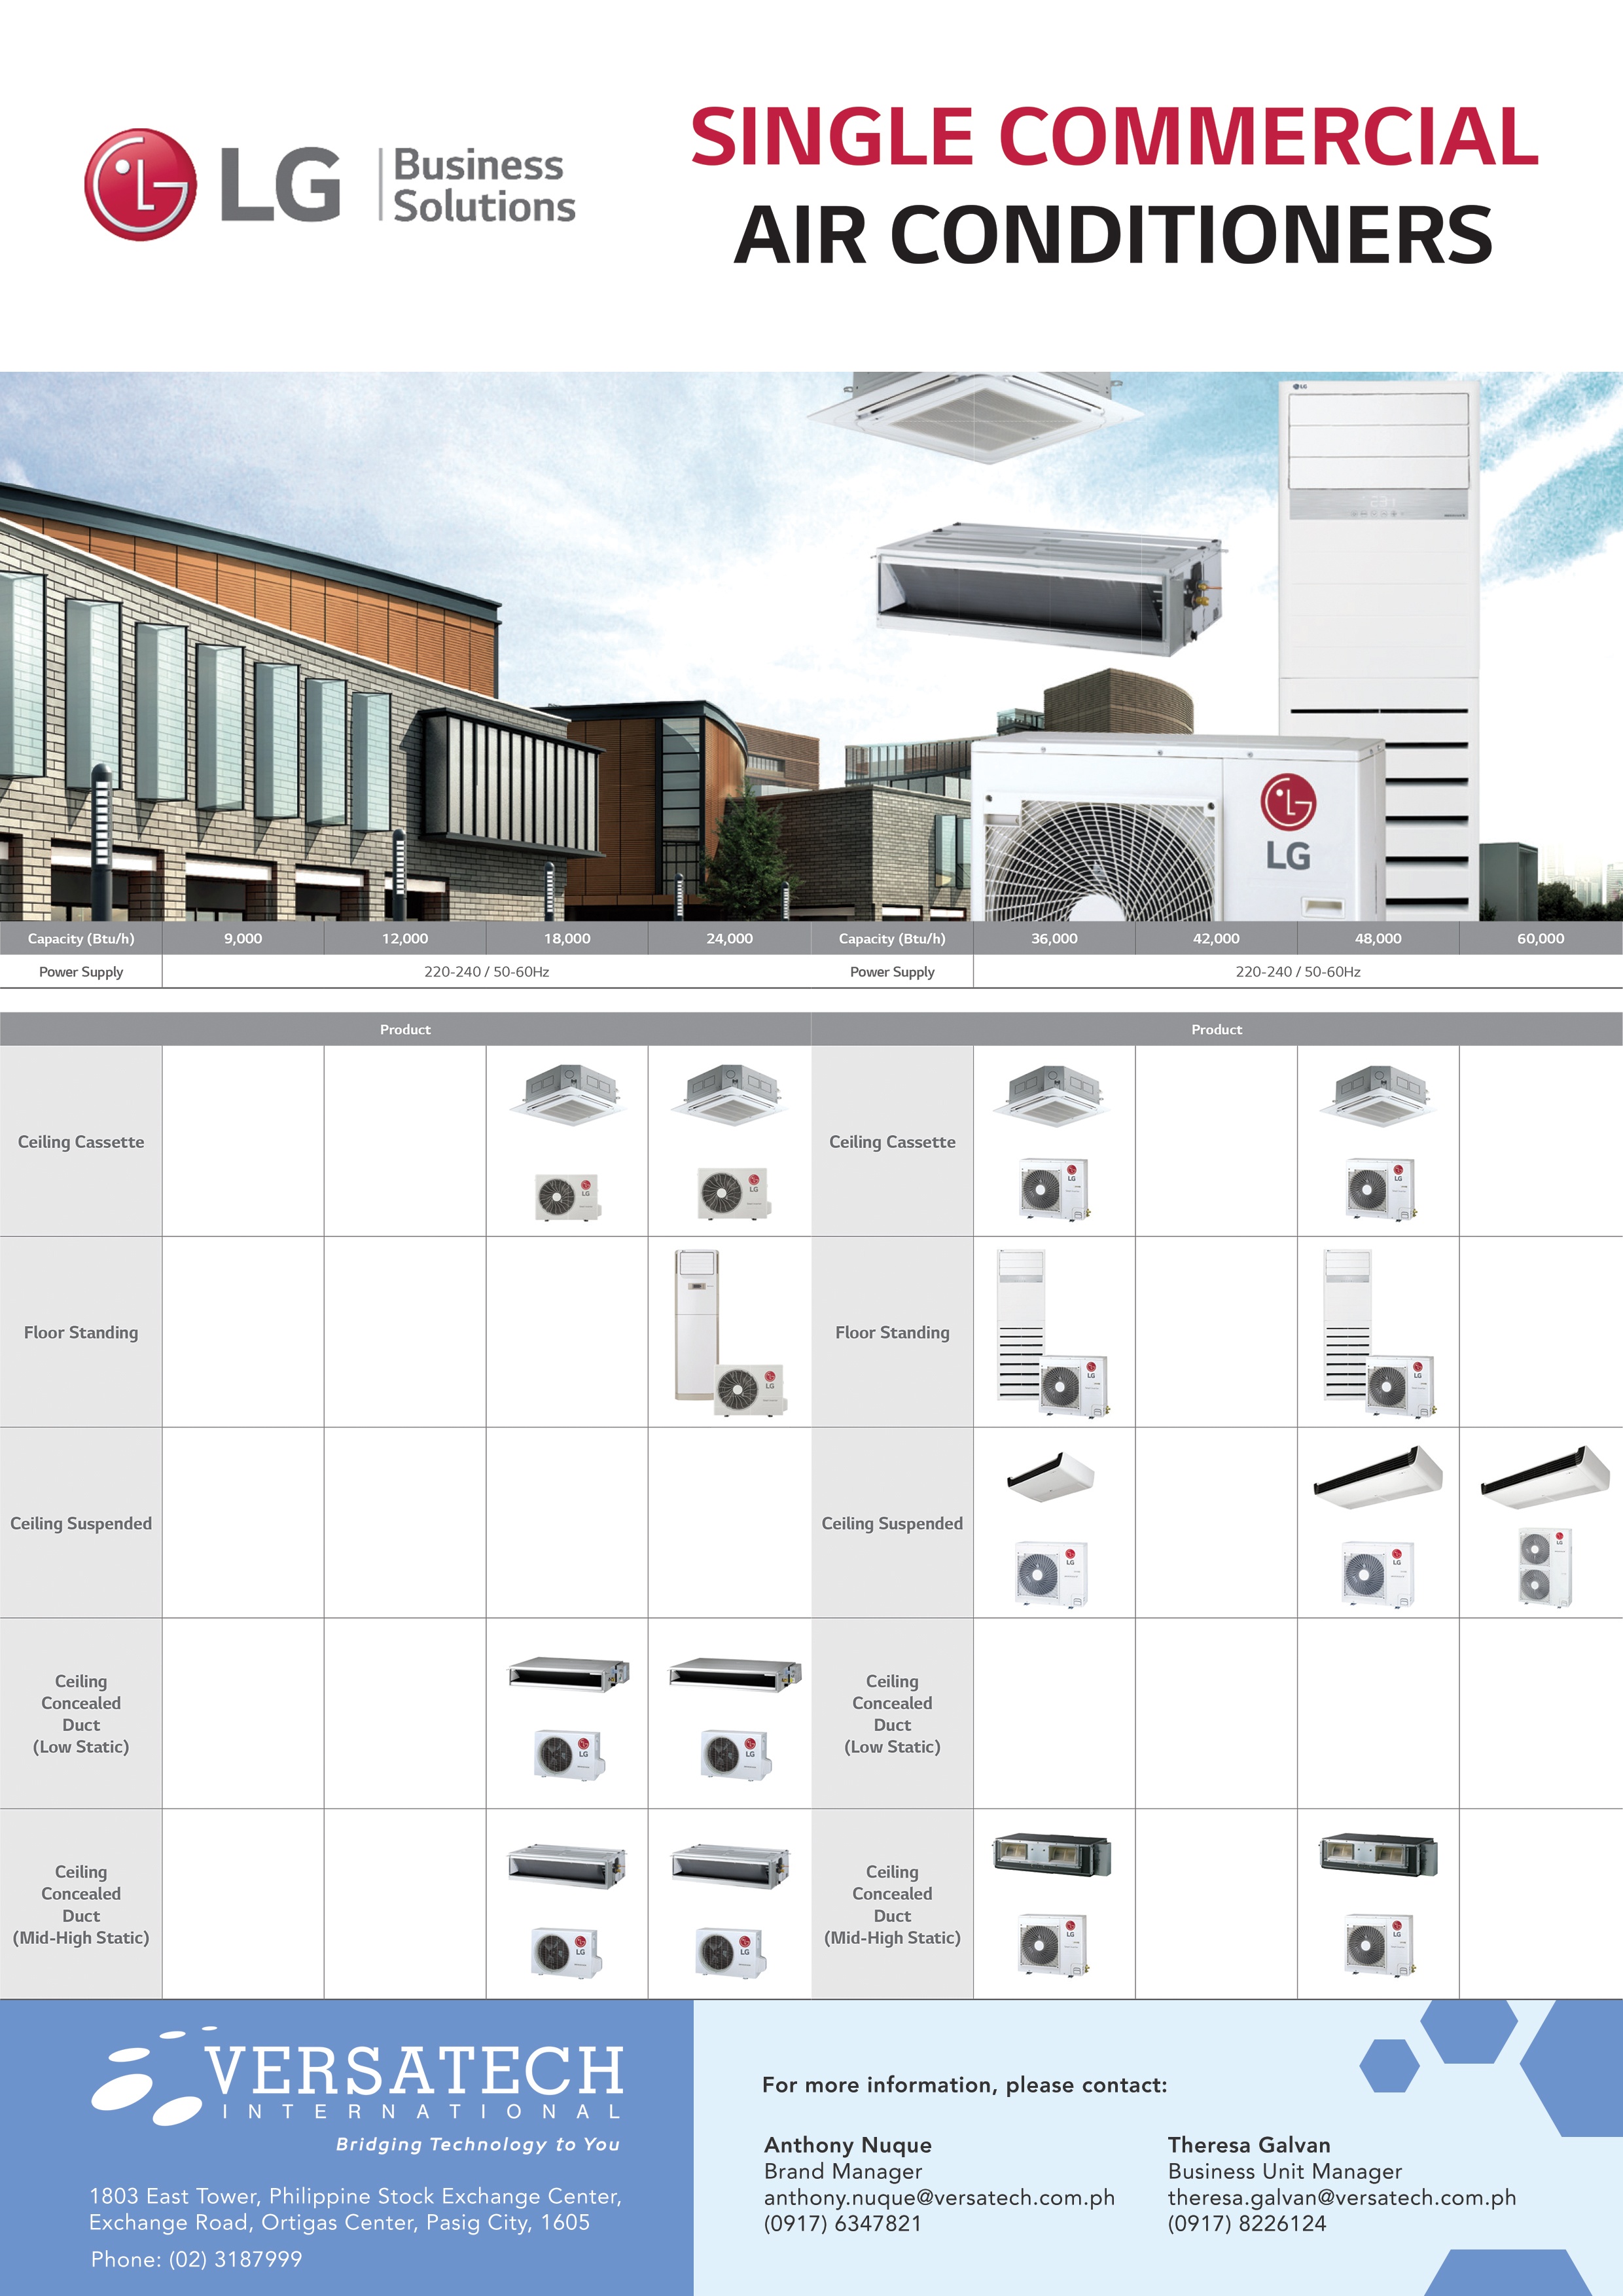Click the right Floor Standing row label

click(892, 1332)
